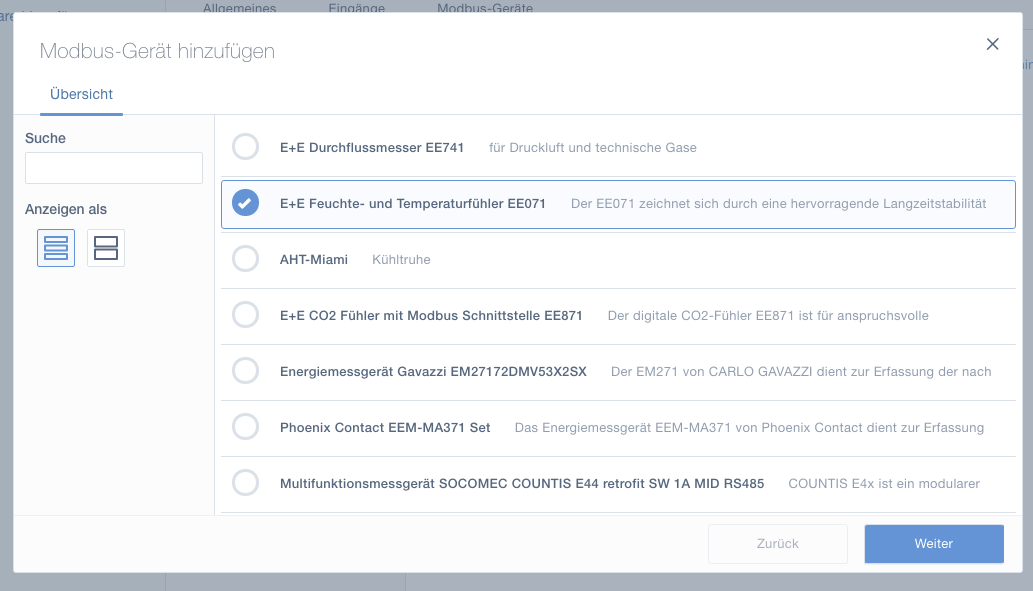This screenshot has height=591, width=1033.
Task: Click the text 'E+E Durchflussmesser EE741'
Action: click(x=372, y=148)
